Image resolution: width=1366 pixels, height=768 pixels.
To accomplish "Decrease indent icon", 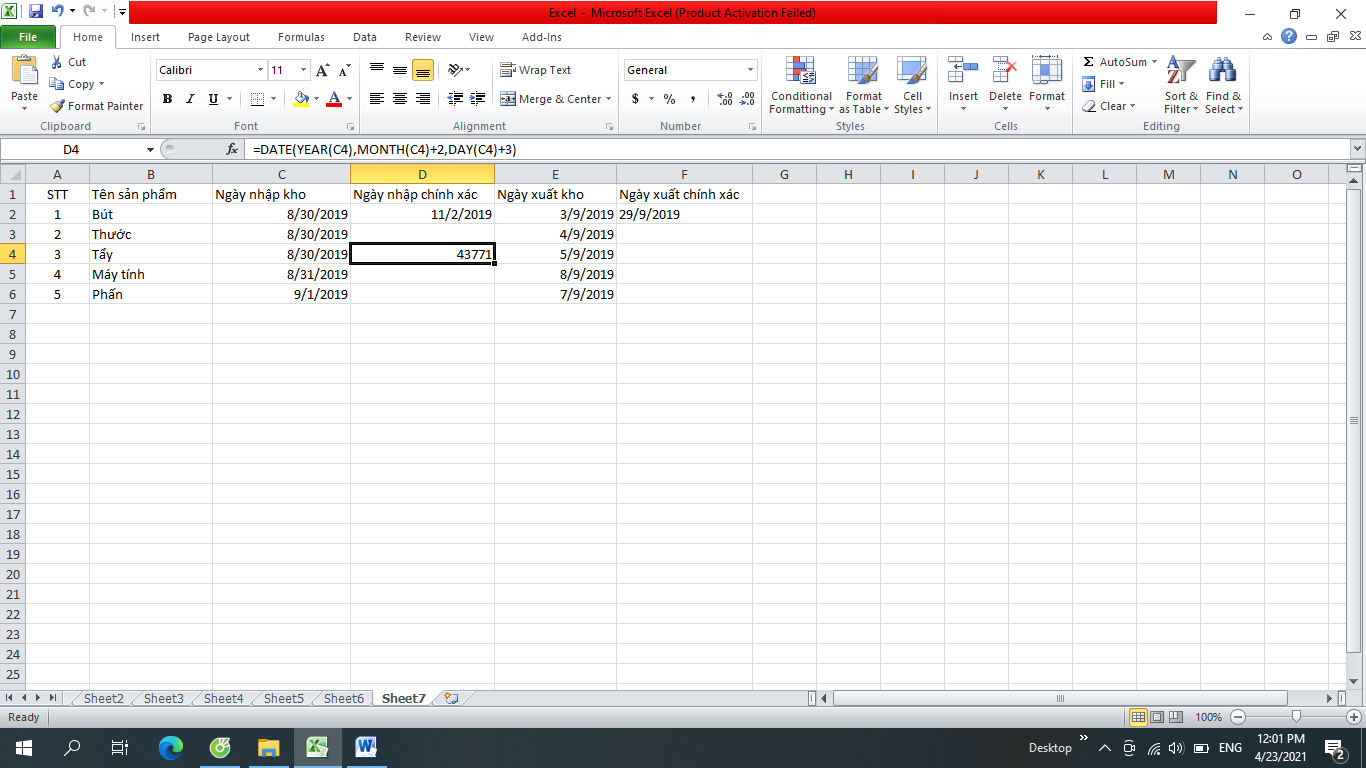I will point(455,99).
